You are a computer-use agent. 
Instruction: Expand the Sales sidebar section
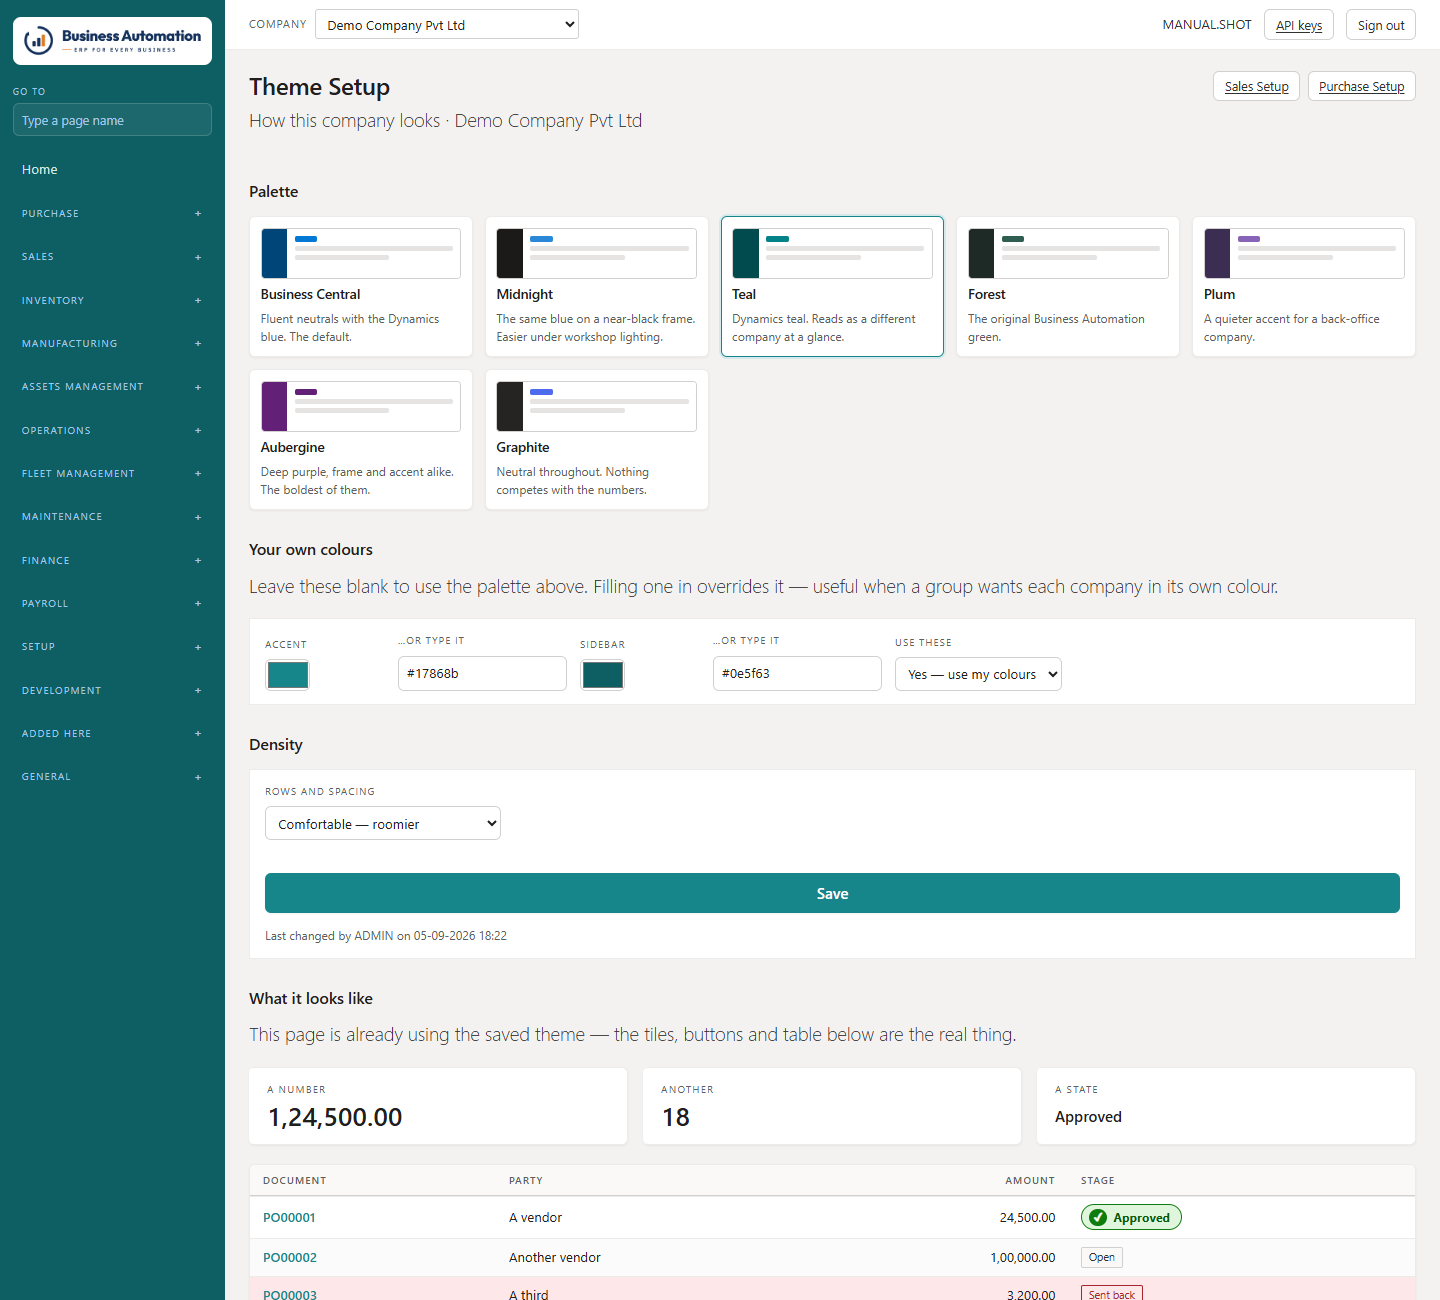(x=112, y=257)
